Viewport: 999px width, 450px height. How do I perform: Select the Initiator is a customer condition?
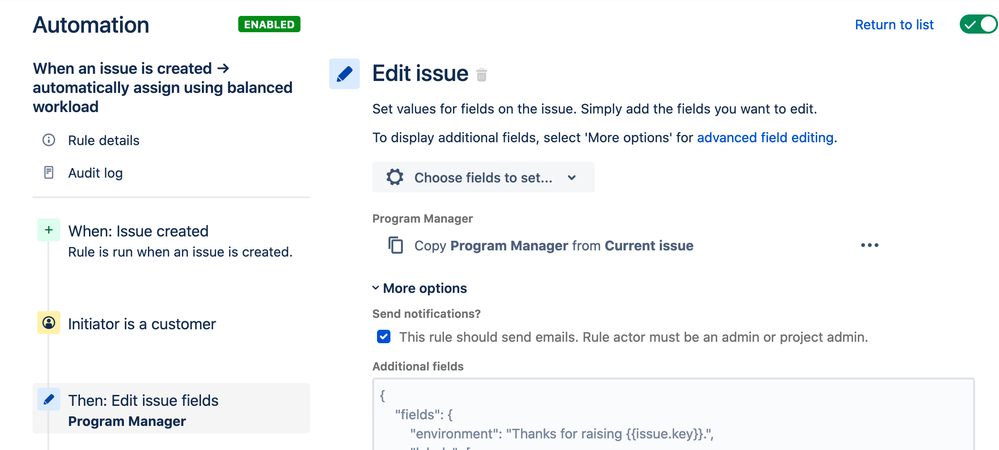pos(142,324)
